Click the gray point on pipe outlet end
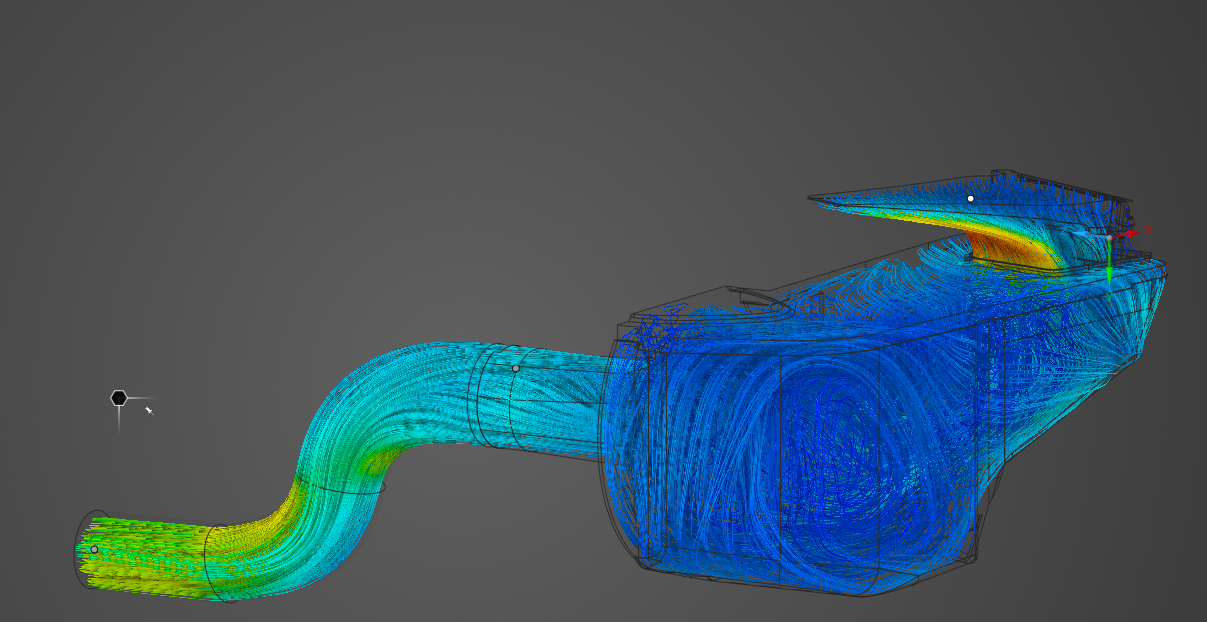 tap(94, 549)
